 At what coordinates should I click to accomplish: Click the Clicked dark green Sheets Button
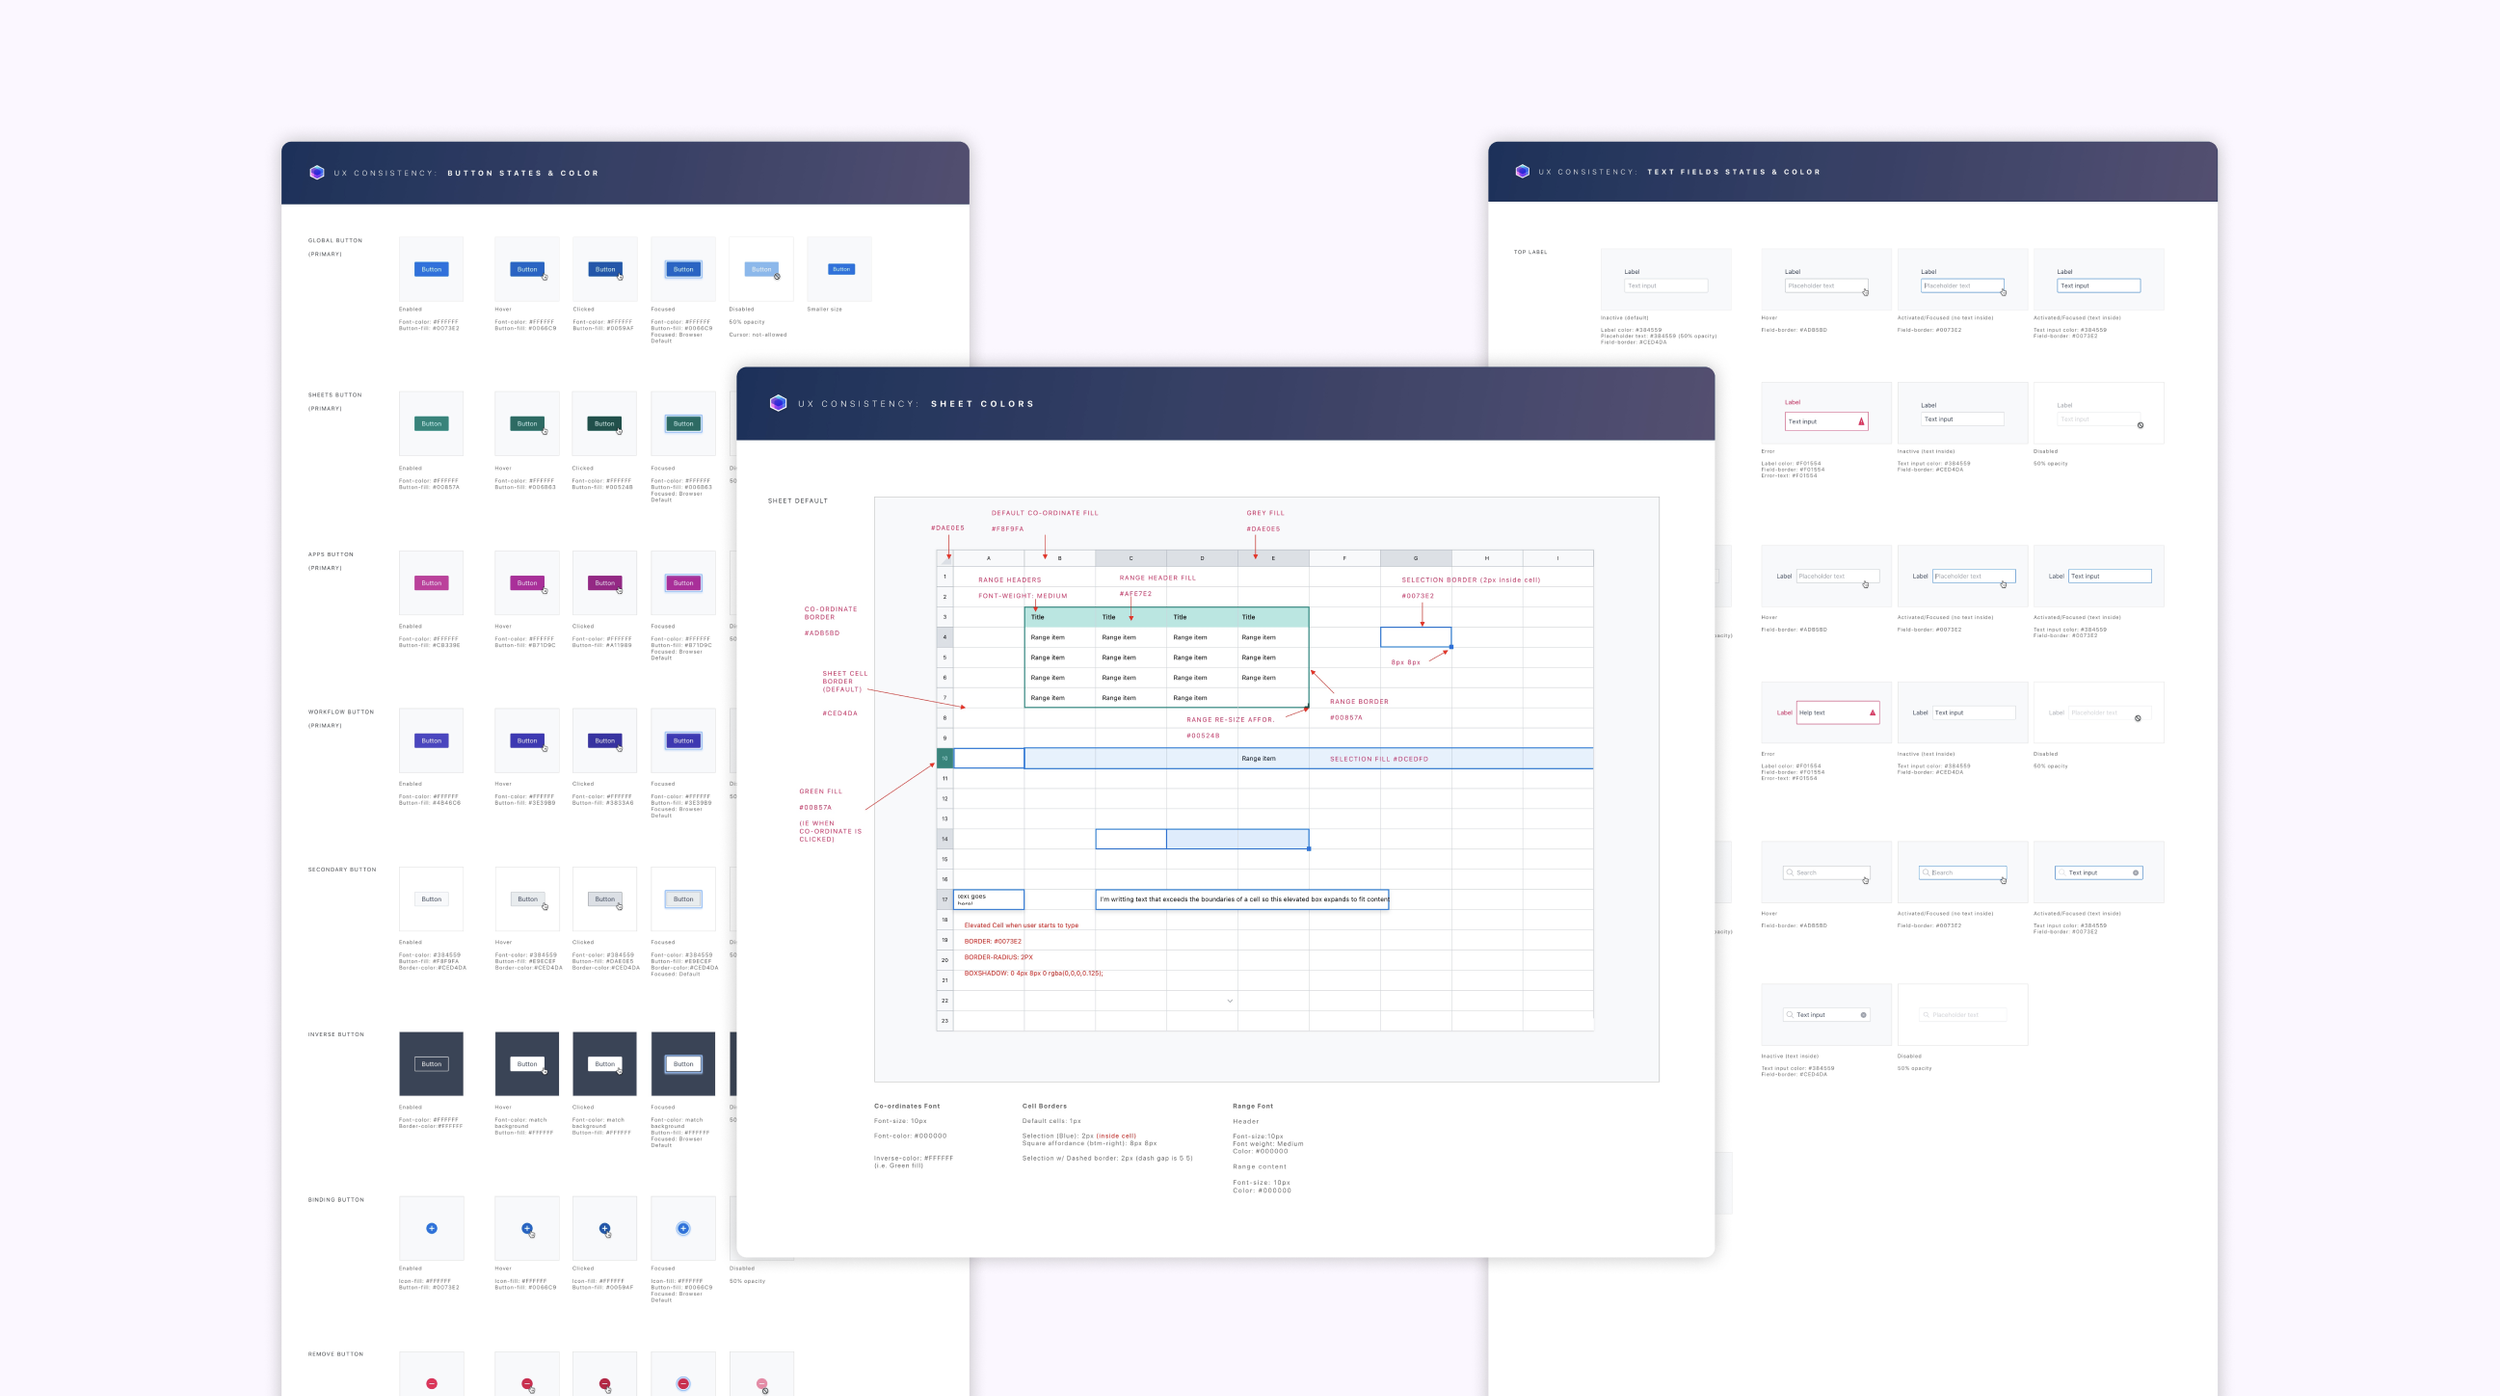pyautogui.click(x=605, y=424)
